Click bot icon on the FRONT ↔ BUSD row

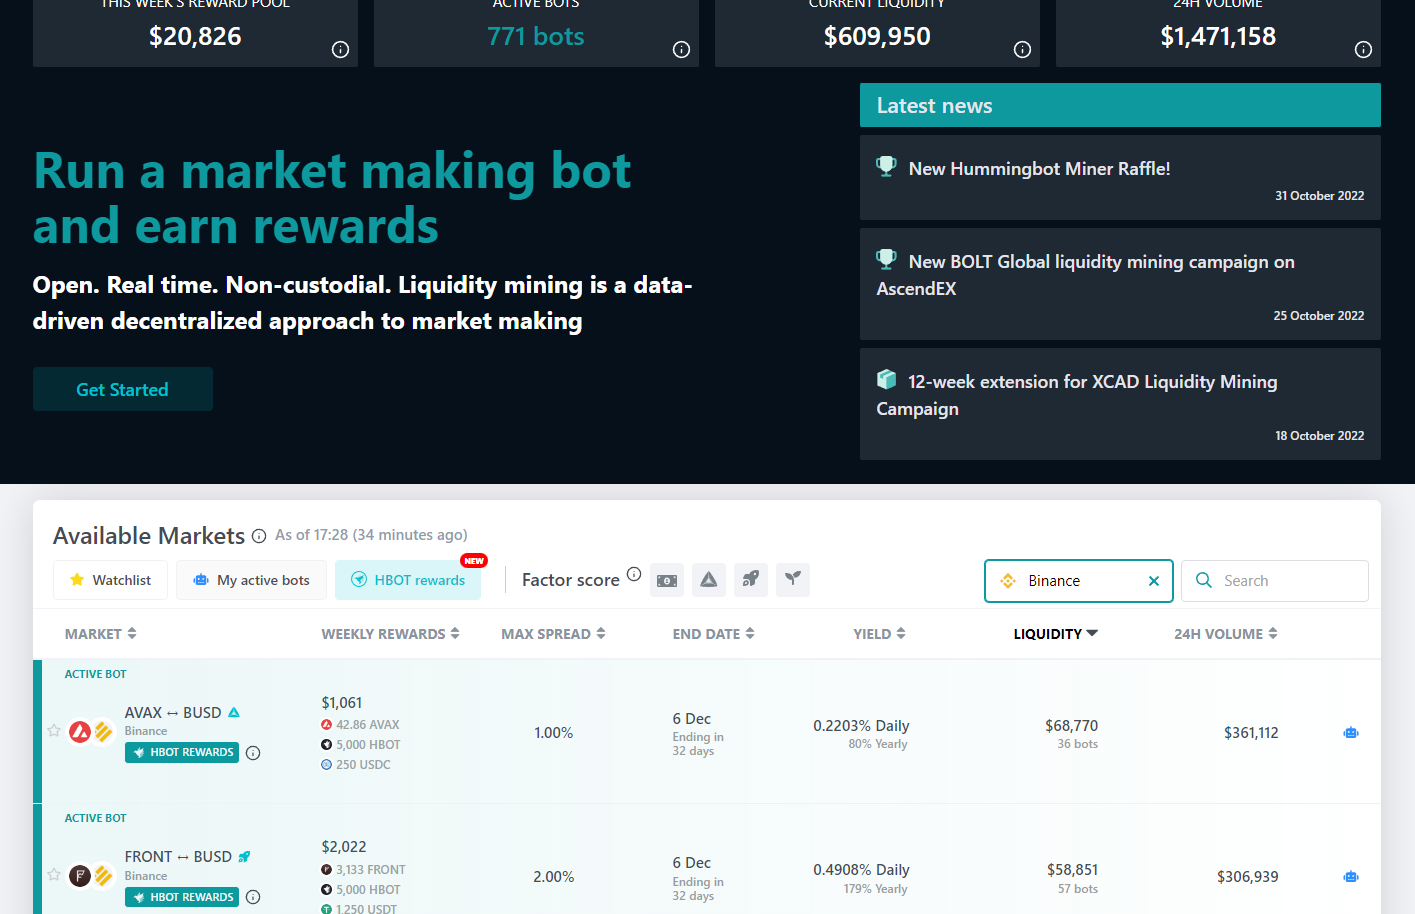point(1351,877)
